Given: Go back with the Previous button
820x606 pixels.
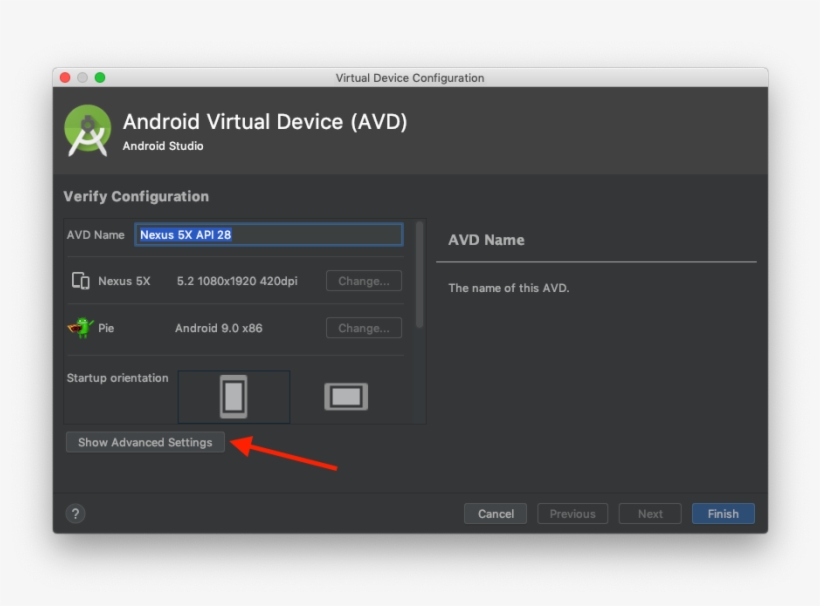Looking at the screenshot, I should (572, 514).
